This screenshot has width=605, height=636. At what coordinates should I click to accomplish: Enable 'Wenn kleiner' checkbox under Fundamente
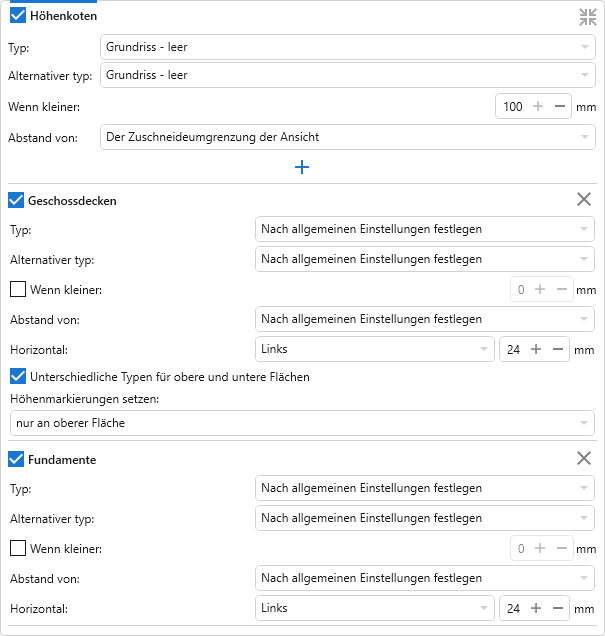click(17, 548)
